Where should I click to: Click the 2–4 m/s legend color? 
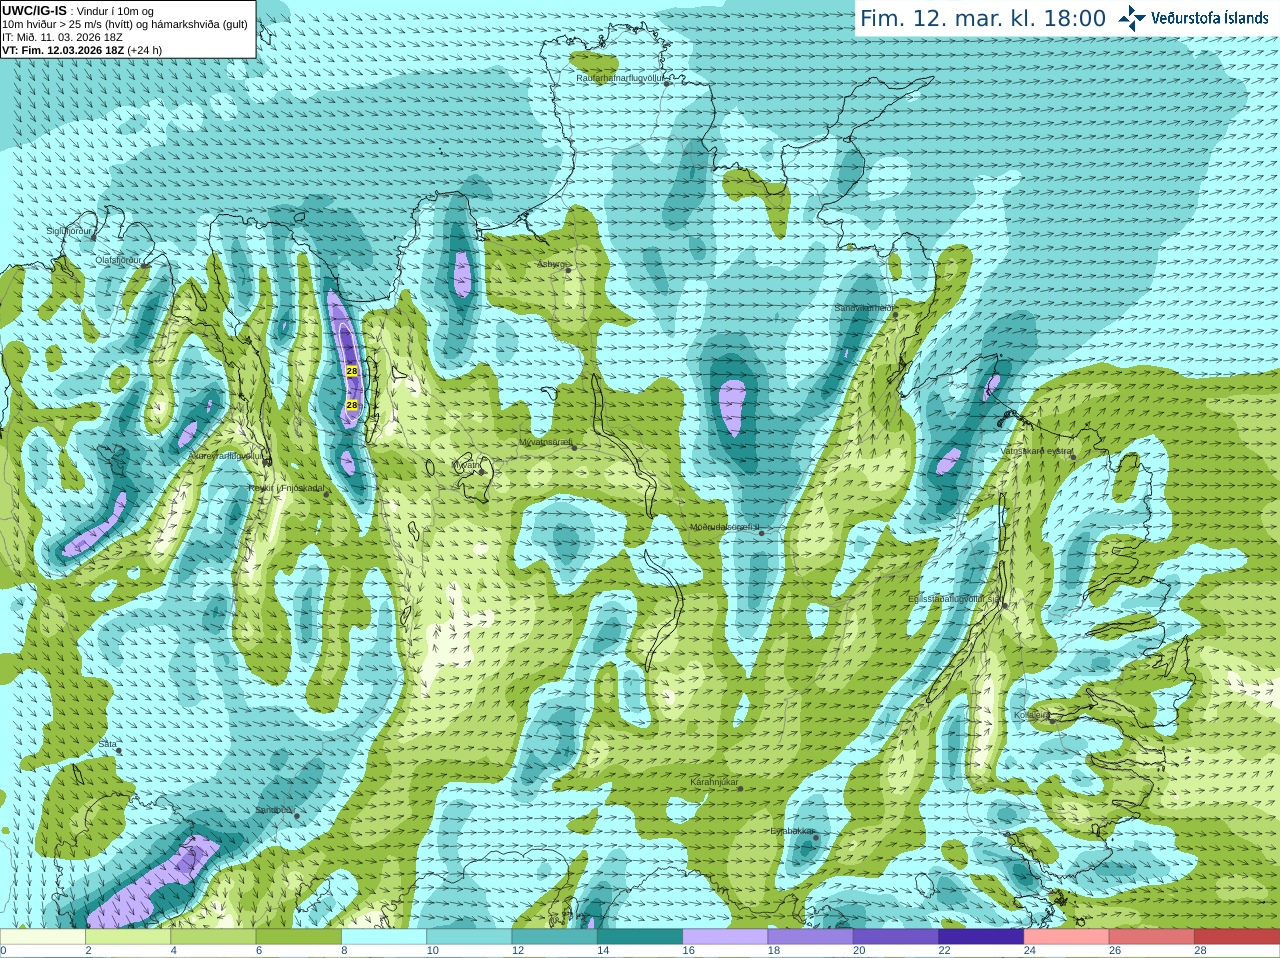[x=130, y=937]
